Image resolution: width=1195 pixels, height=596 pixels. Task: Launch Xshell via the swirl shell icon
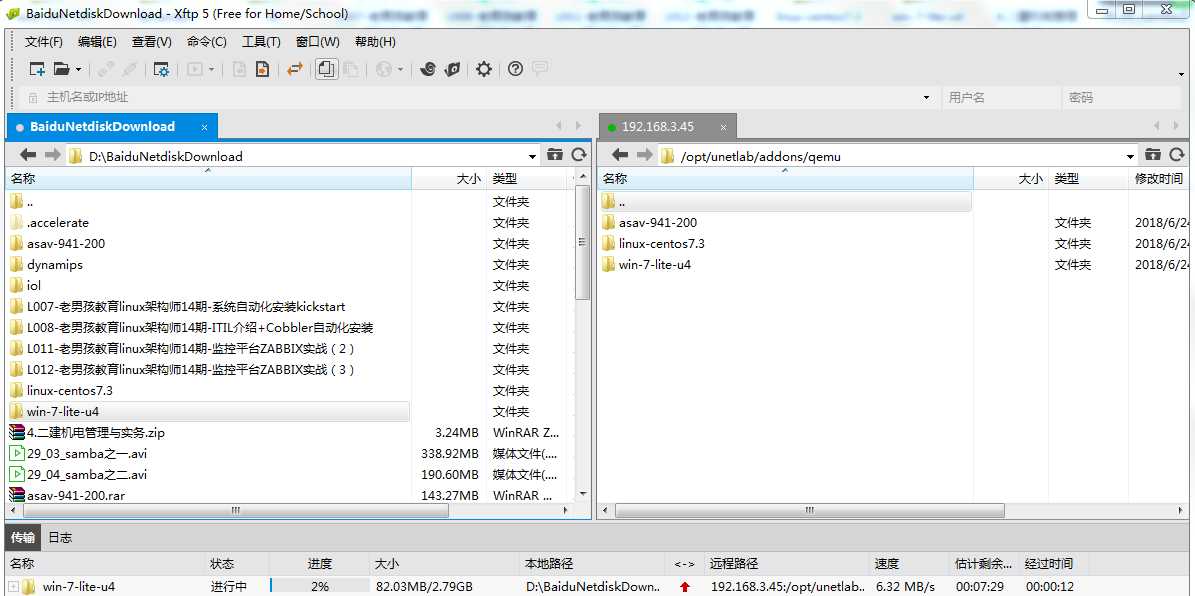click(428, 69)
